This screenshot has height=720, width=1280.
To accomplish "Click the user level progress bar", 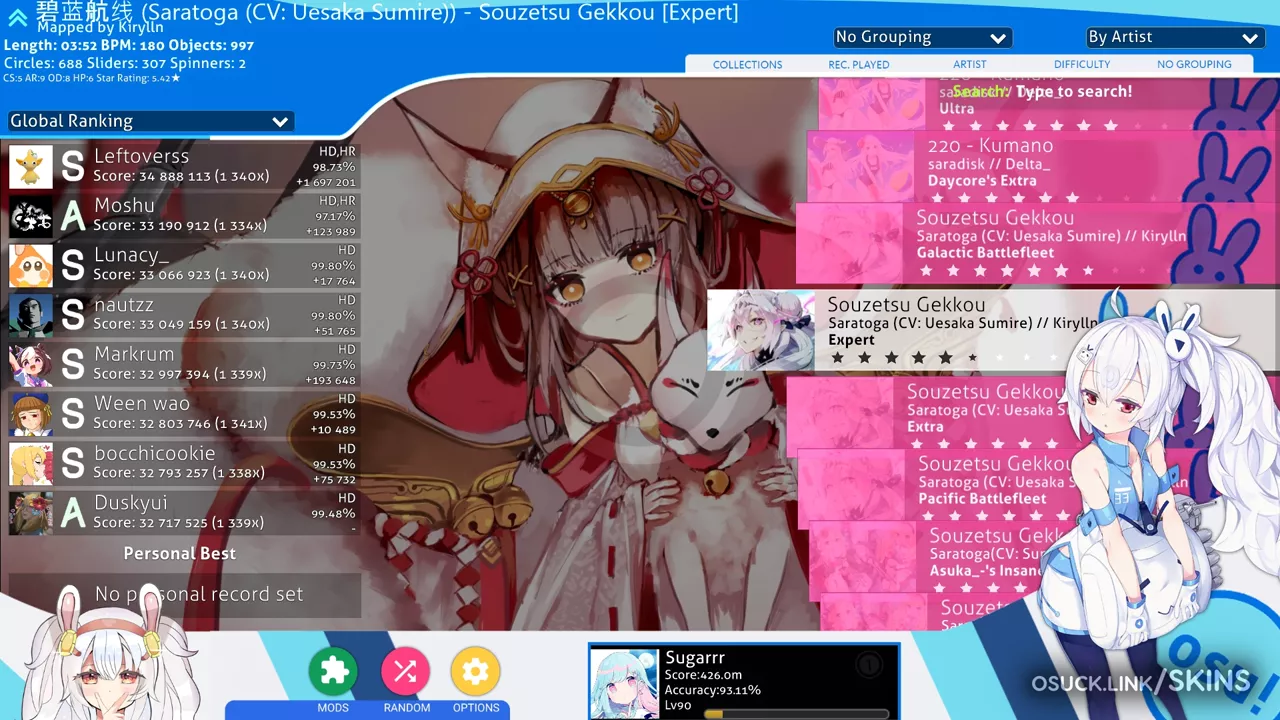I will (796, 714).
